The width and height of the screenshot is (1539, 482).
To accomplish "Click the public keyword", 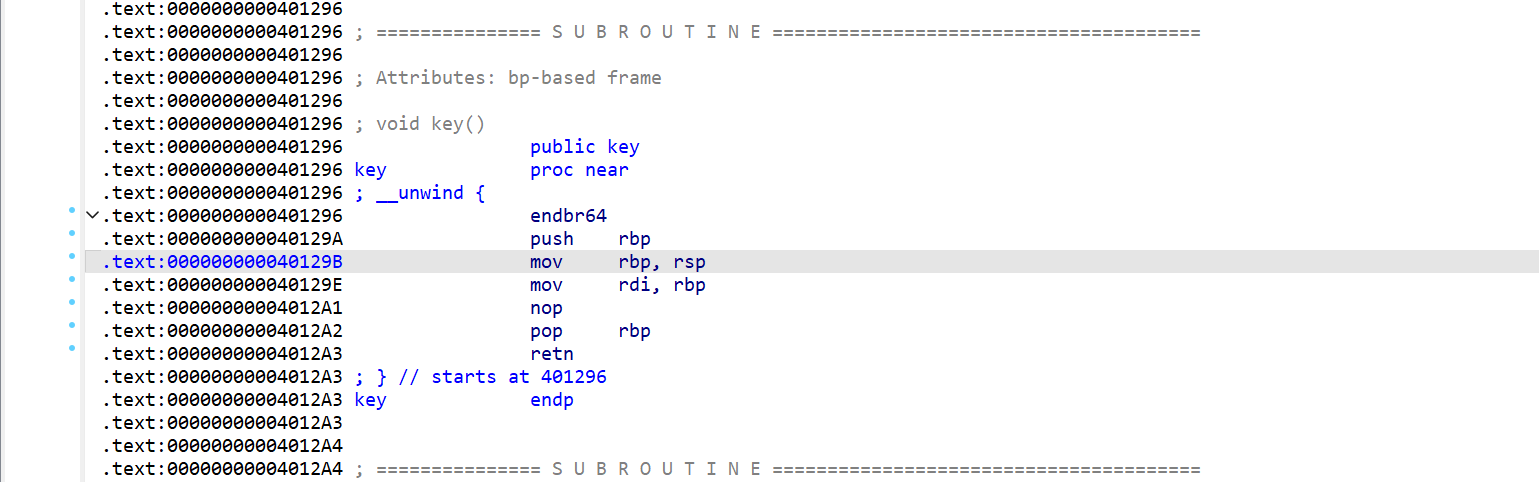I will coord(562,147).
